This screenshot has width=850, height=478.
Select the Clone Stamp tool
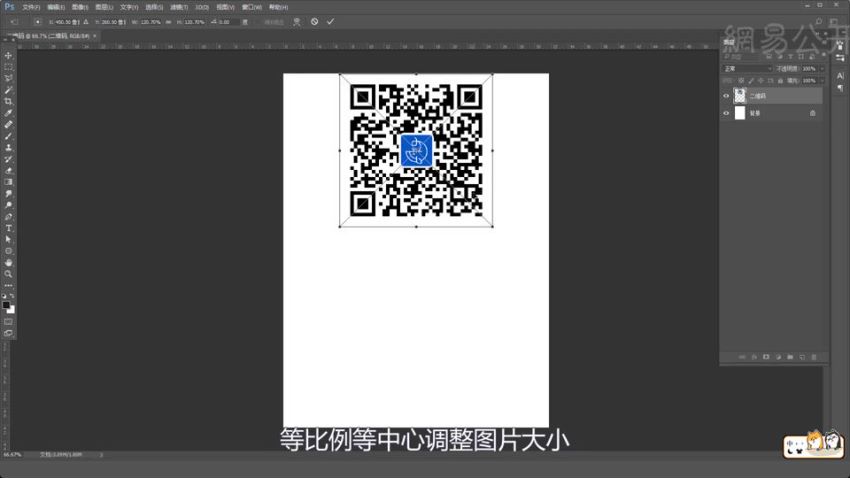[8, 147]
